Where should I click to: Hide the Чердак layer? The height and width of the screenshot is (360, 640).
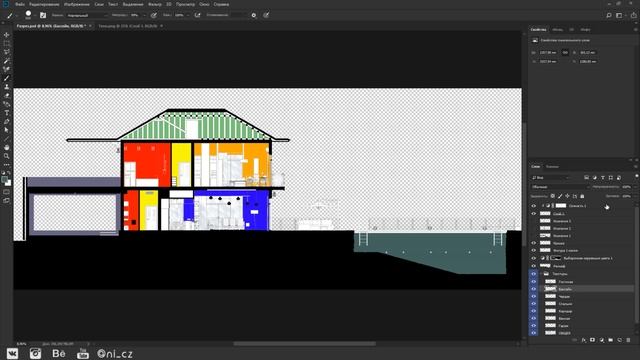pos(533,296)
